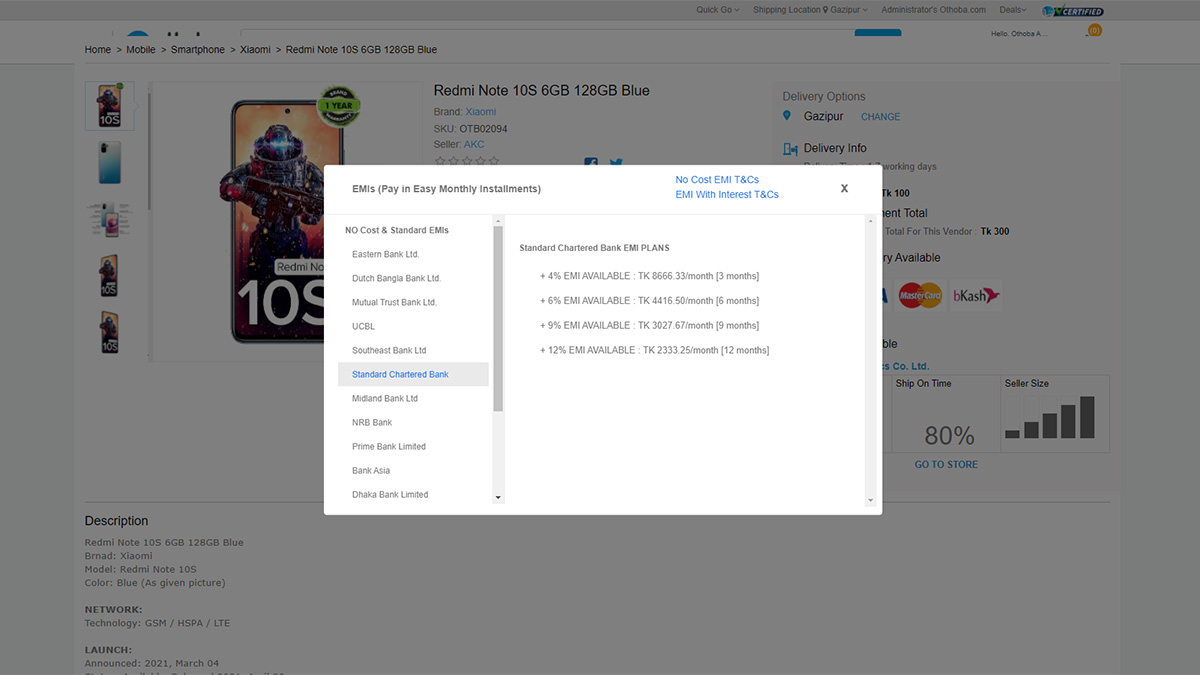Click the EMI plans panel scroll-up arrow
Viewport: 1200px width, 675px height.
870,220
